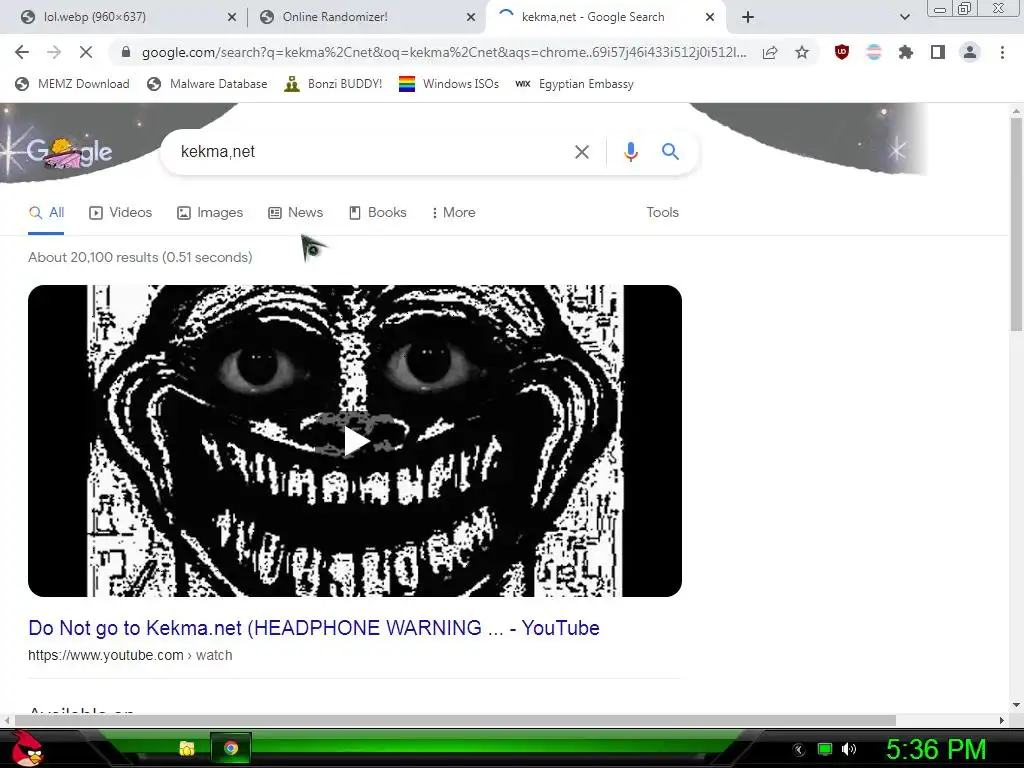Open a new tab
The width and height of the screenshot is (1024, 768).
748,17
